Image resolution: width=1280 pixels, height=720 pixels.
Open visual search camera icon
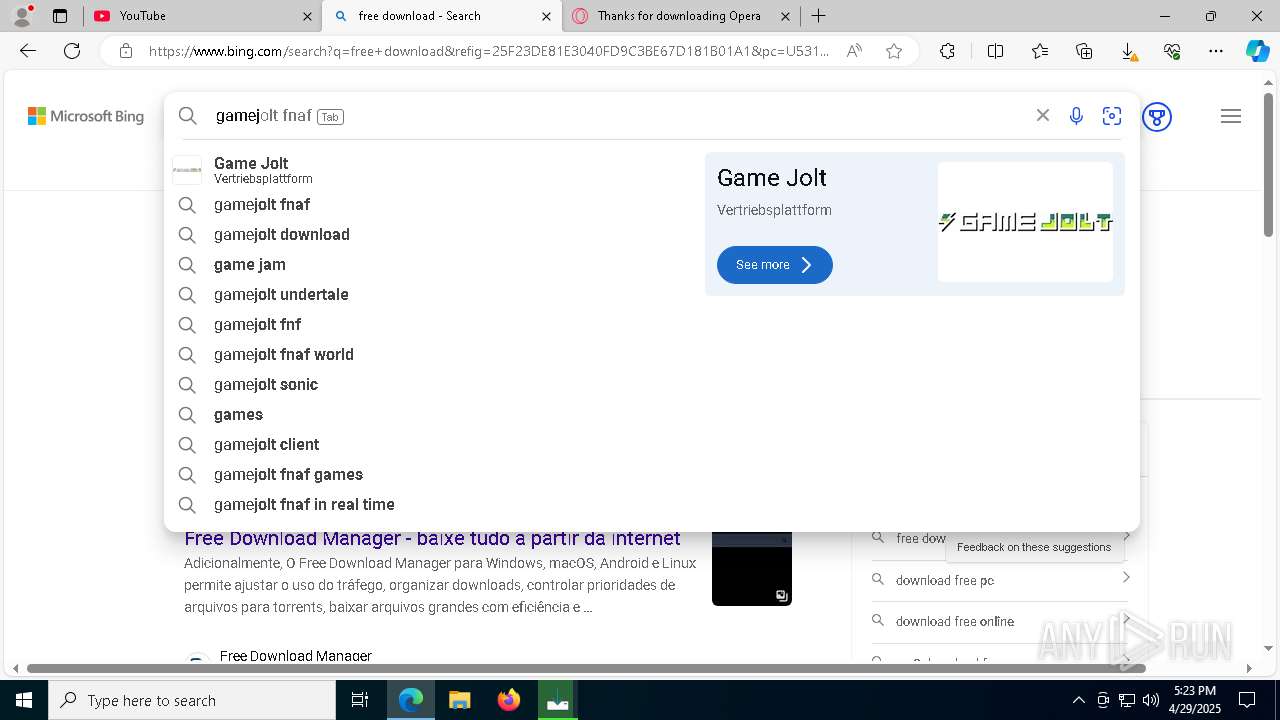point(1112,116)
